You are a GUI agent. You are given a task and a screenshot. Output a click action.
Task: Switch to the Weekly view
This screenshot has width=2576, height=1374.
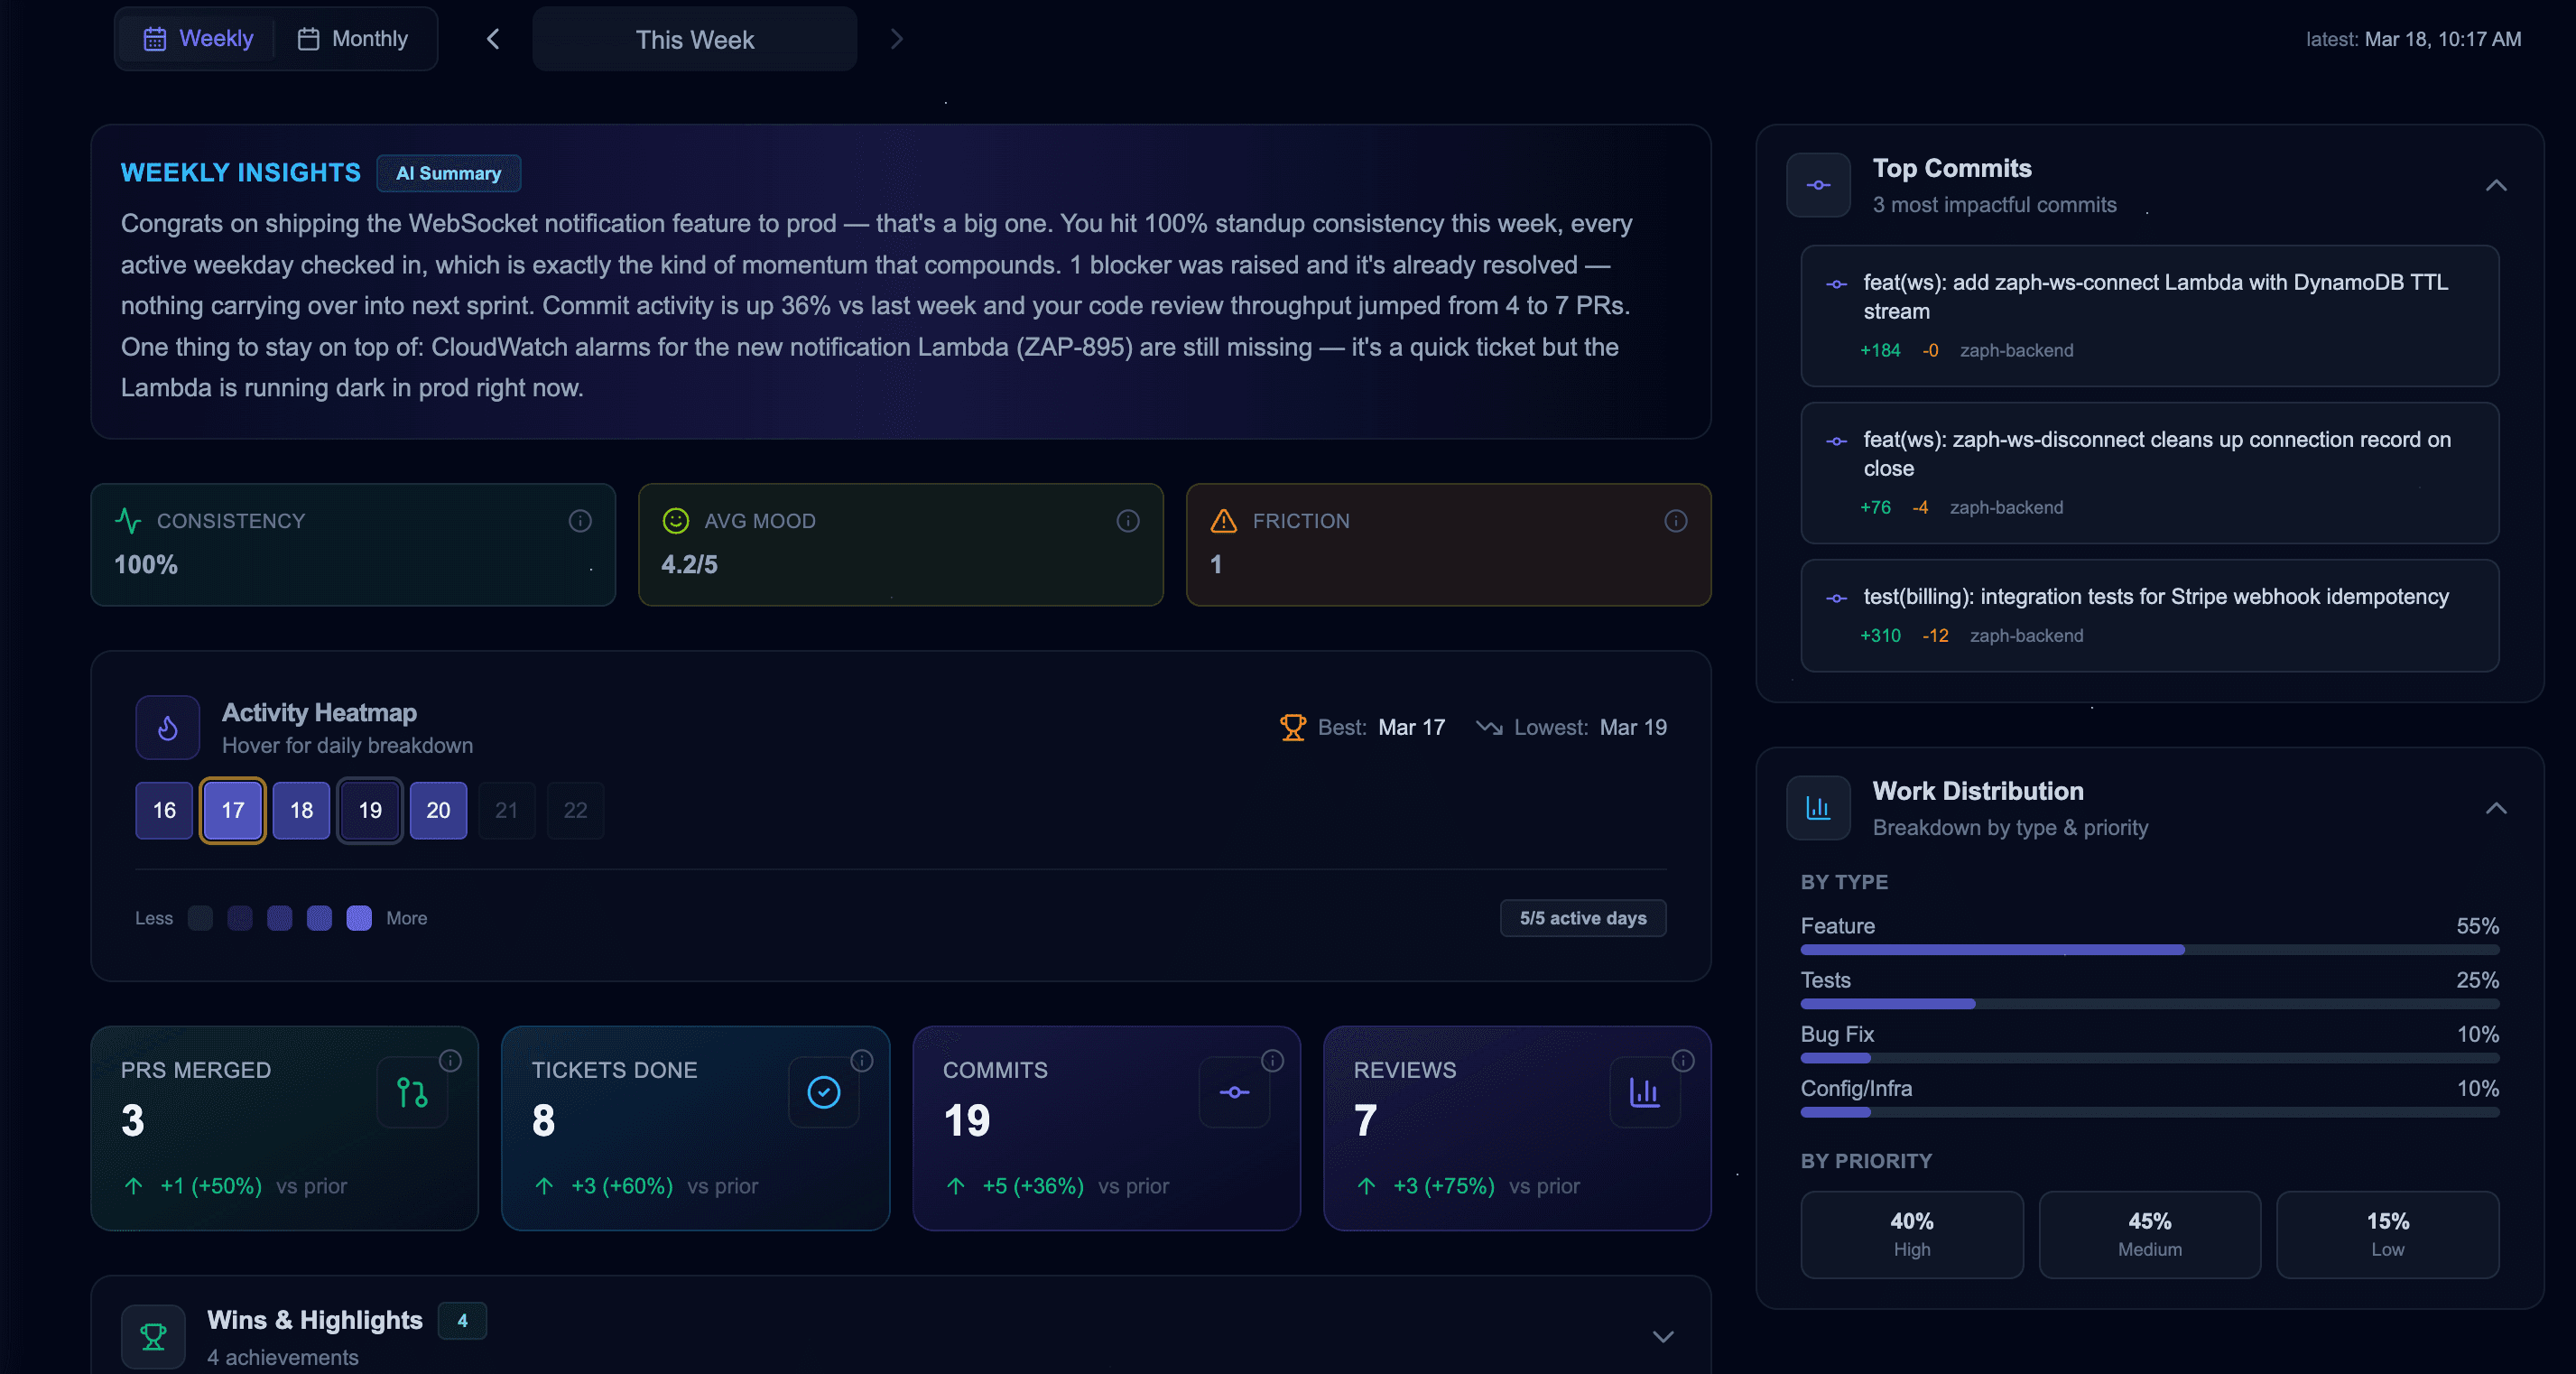coord(196,38)
